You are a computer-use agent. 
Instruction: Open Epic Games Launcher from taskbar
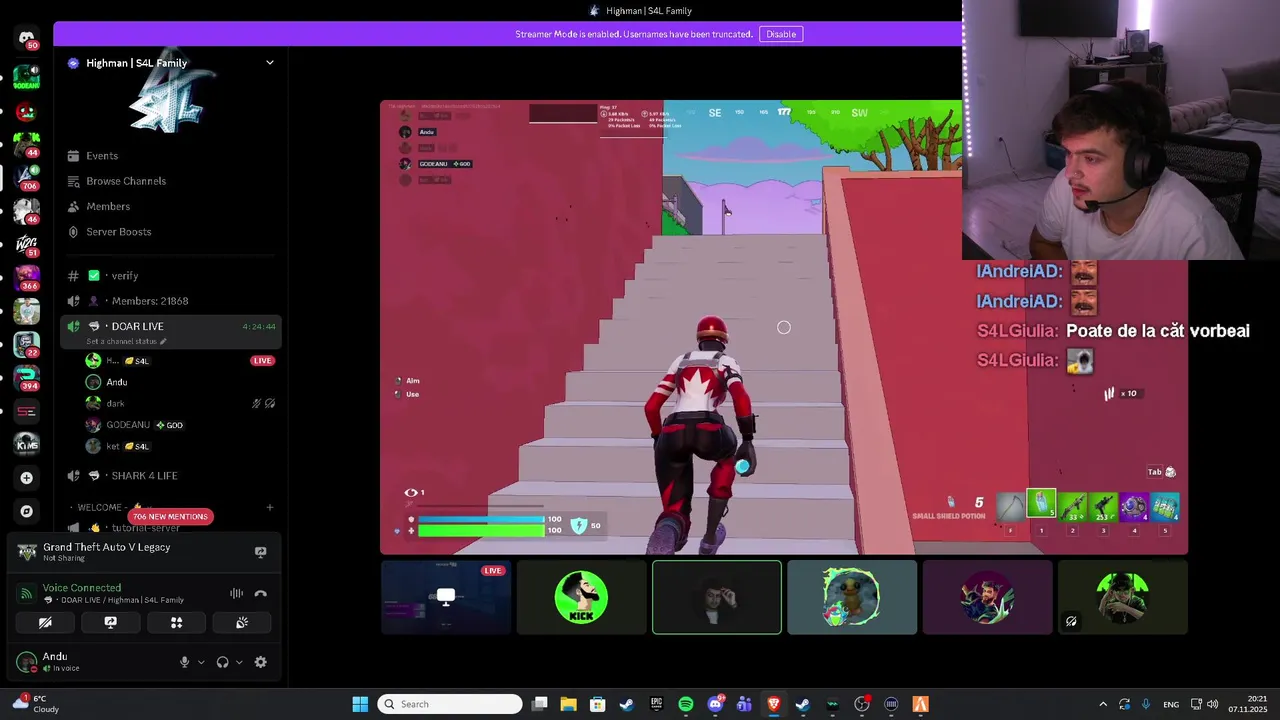point(657,704)
